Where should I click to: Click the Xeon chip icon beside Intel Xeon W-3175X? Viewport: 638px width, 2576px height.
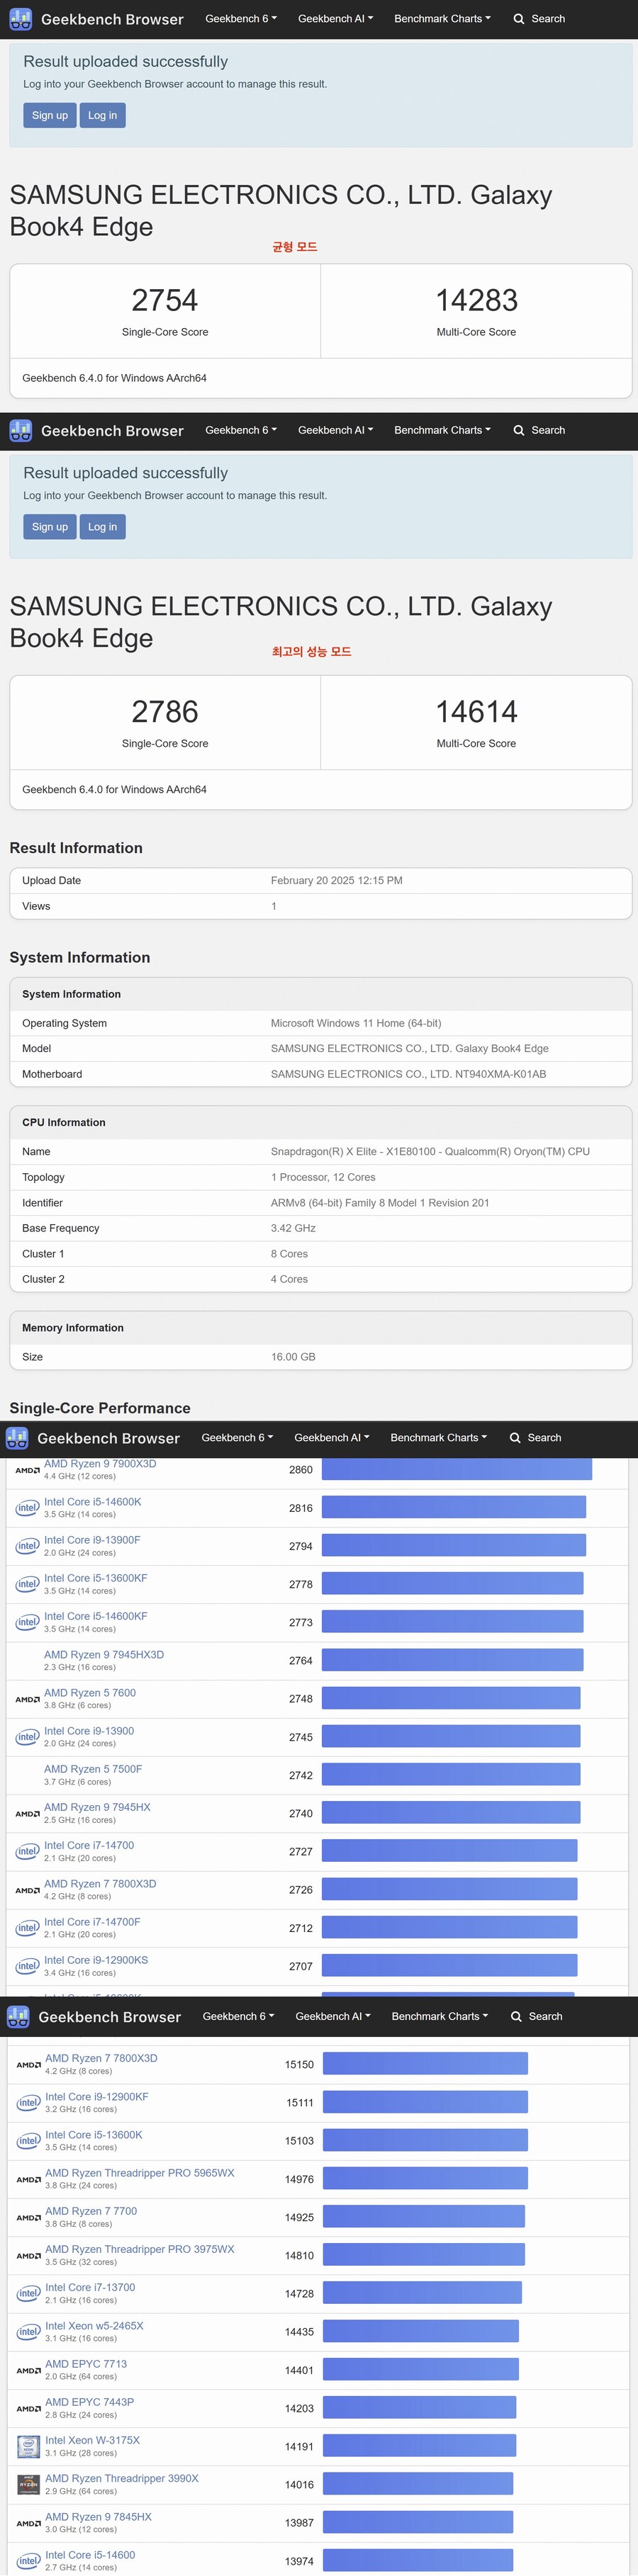(28, 2446)
